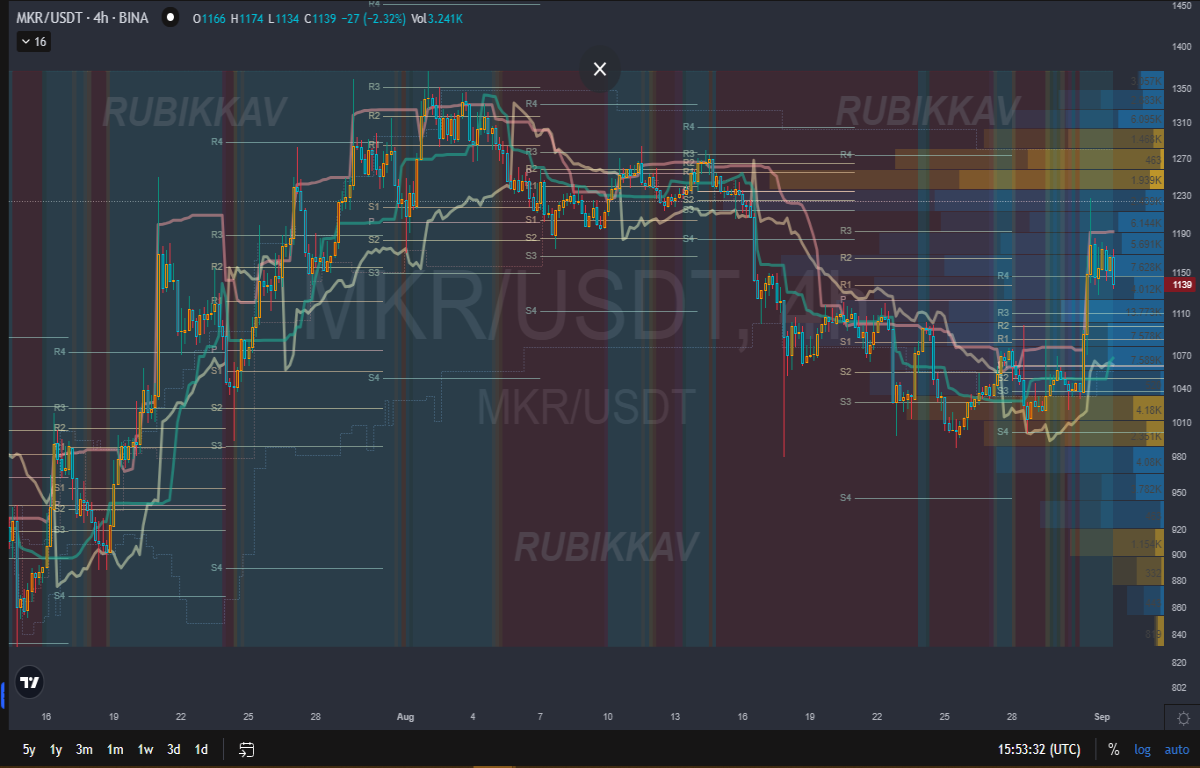Click the Aug label on time axis
Image resolution: width=1200 pixels, height=768 pixels.
pyautogui.click(x=405, y=717)
